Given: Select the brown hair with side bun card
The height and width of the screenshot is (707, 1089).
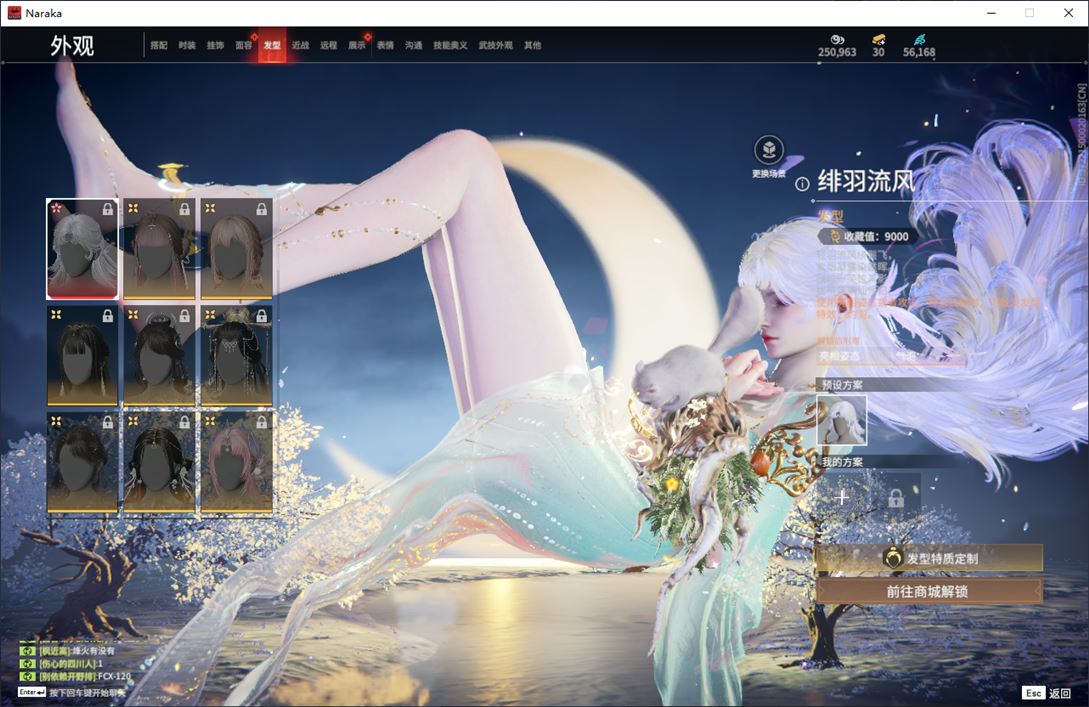Looking at the screenshot, I should coord(159,249).
